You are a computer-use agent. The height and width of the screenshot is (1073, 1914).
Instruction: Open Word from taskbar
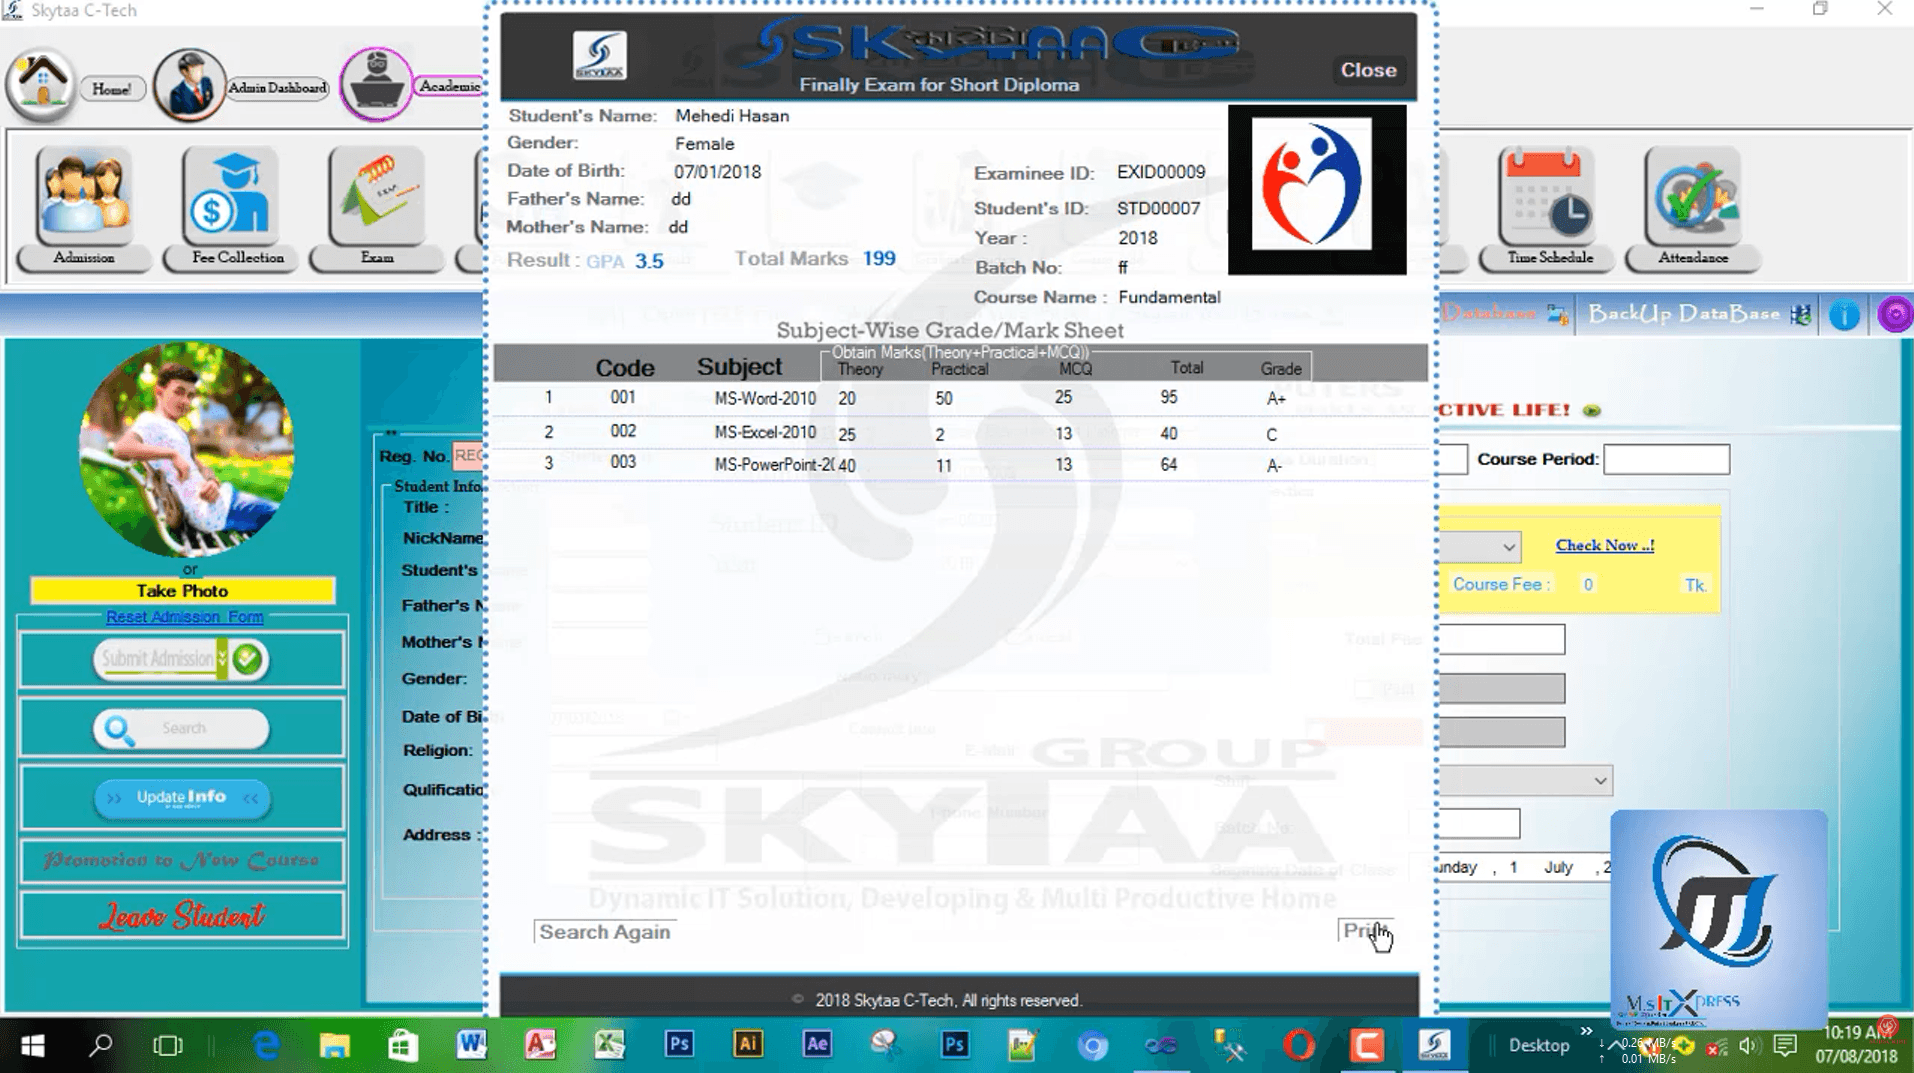point(471,1046)
